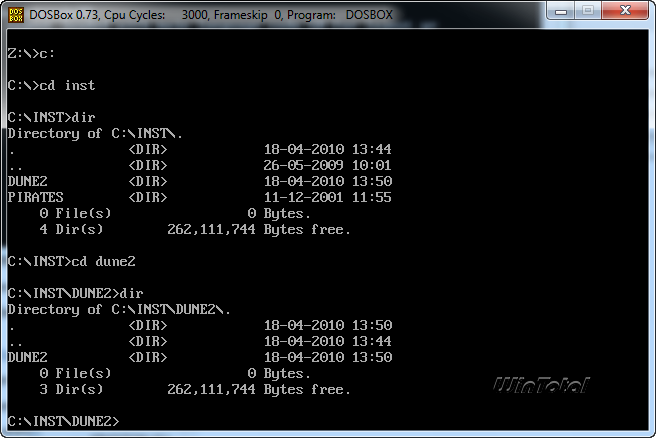This screenshot has width=656, height=438.
Task: Close the DOSBox window
Action: pos(625,10)
